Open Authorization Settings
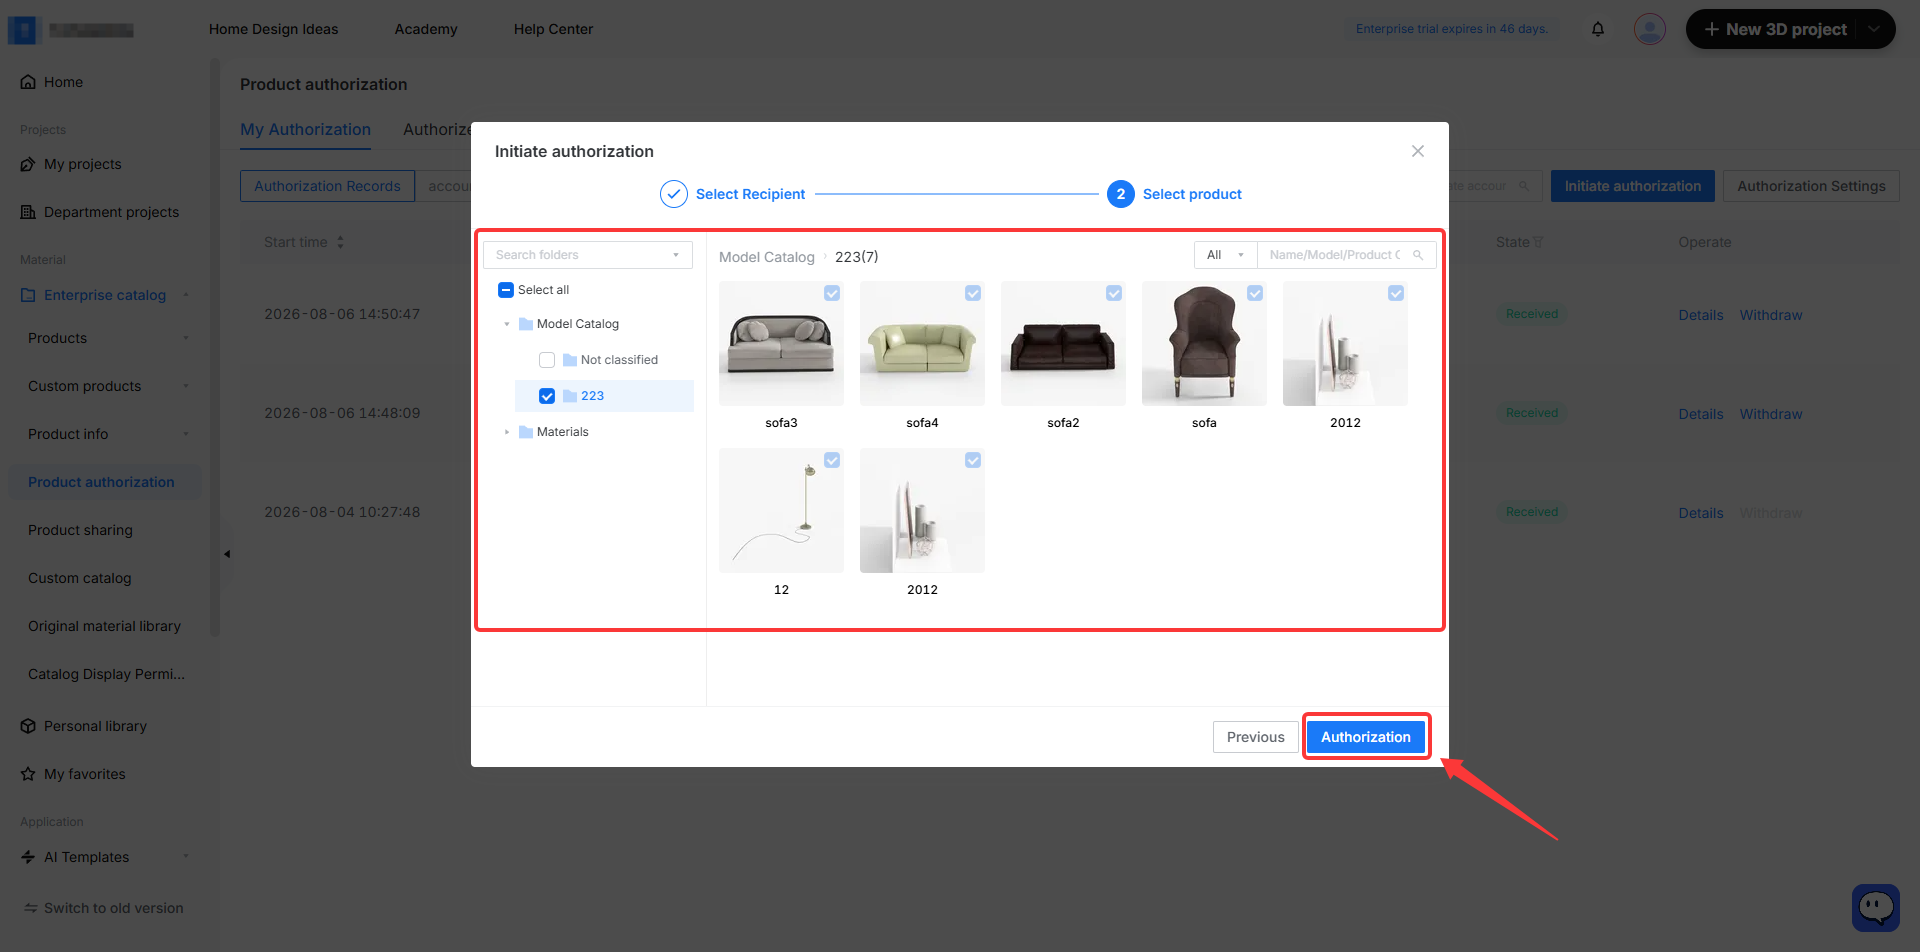Screen dimensions: 1920x952 (1811, 186)
